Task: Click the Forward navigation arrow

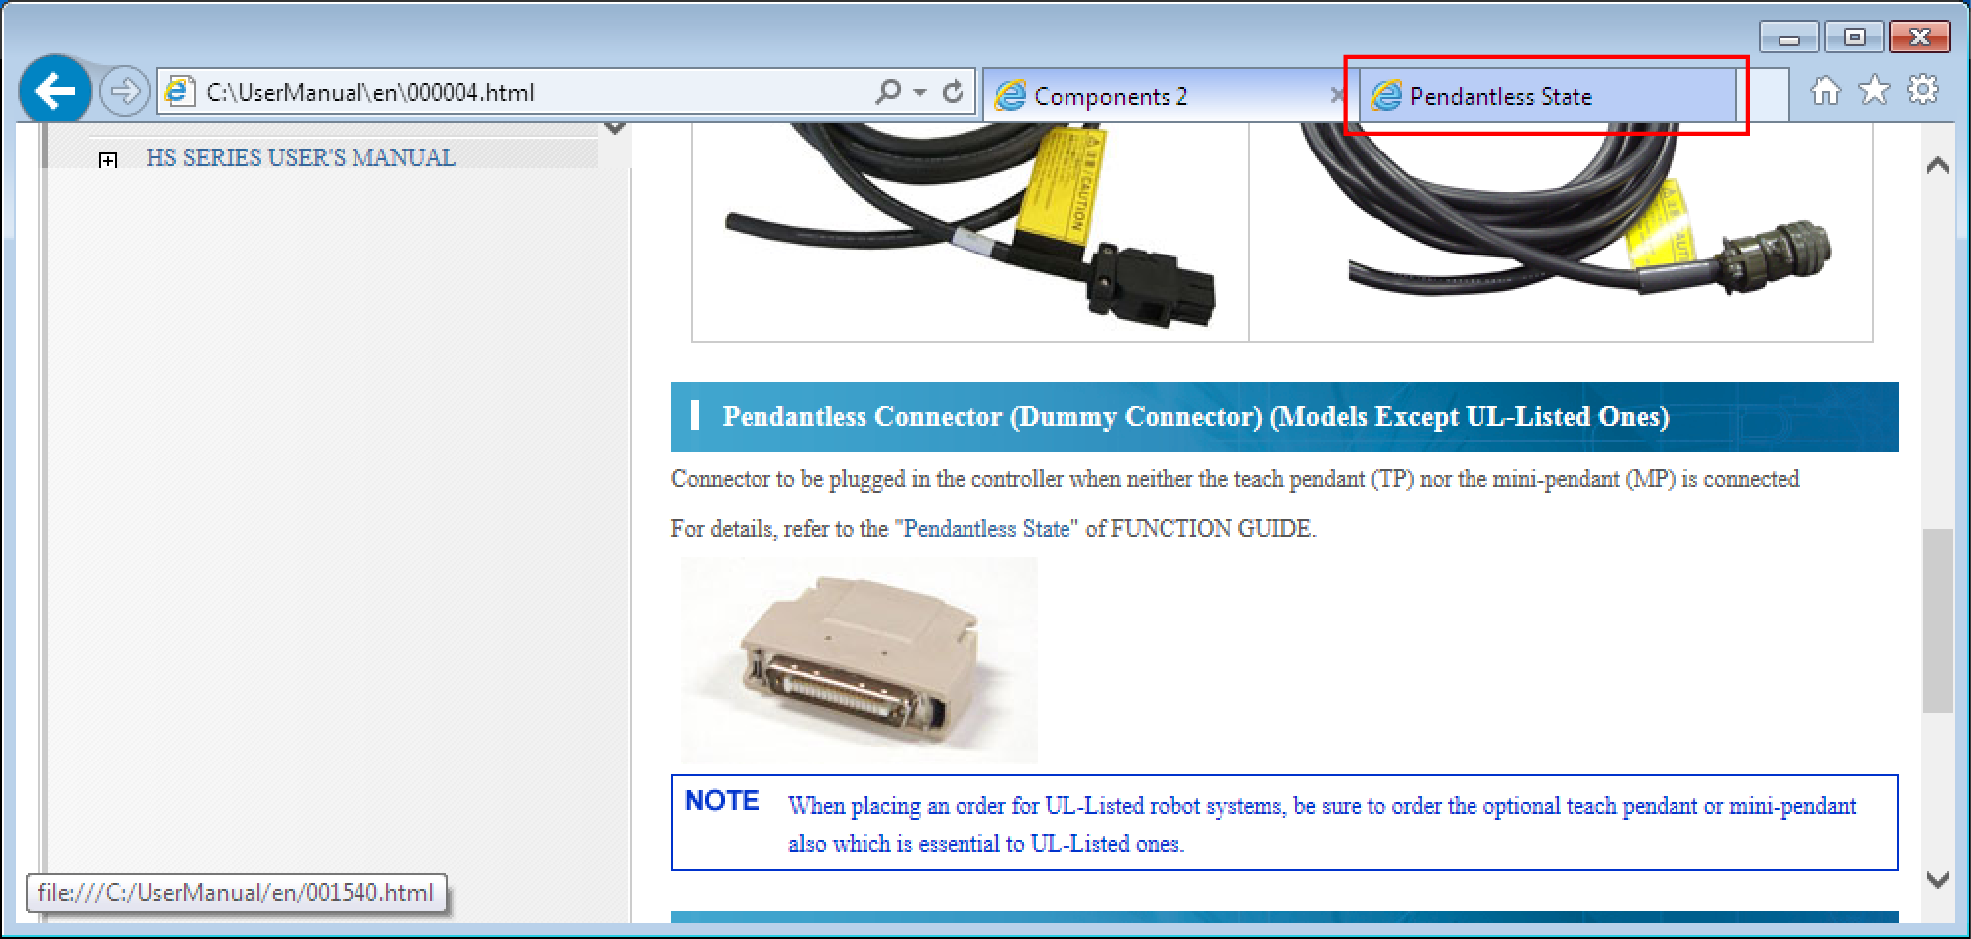Action: tap(125, 92)
